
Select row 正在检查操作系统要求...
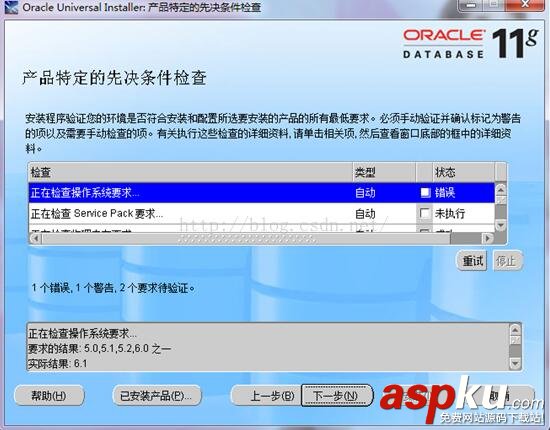coord(262,192)
